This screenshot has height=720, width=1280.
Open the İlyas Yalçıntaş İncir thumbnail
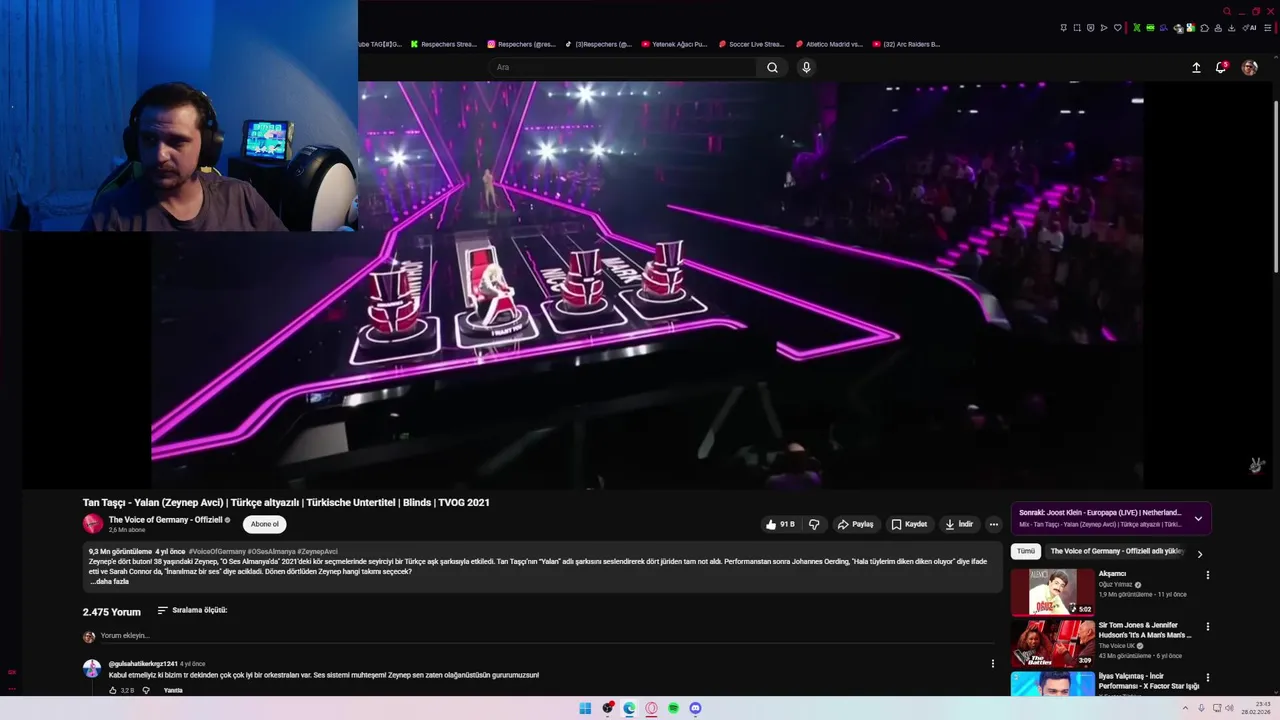pos(1052,683)
